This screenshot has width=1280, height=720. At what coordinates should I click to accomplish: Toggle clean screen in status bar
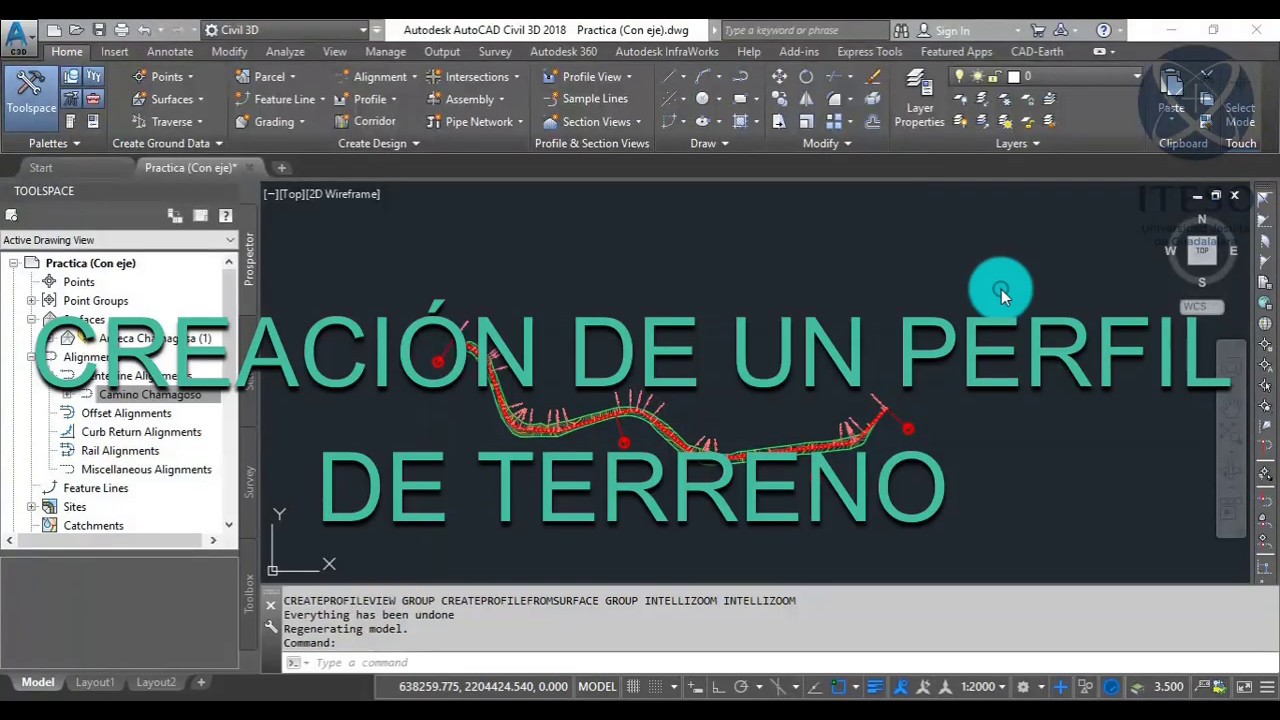[1244, 687]
